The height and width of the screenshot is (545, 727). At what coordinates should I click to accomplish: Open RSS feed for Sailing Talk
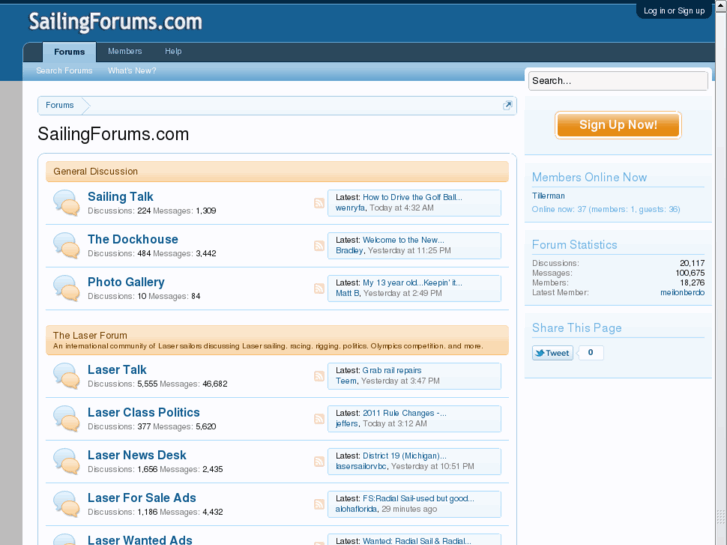pyautogui.click(x=319, y=203)
